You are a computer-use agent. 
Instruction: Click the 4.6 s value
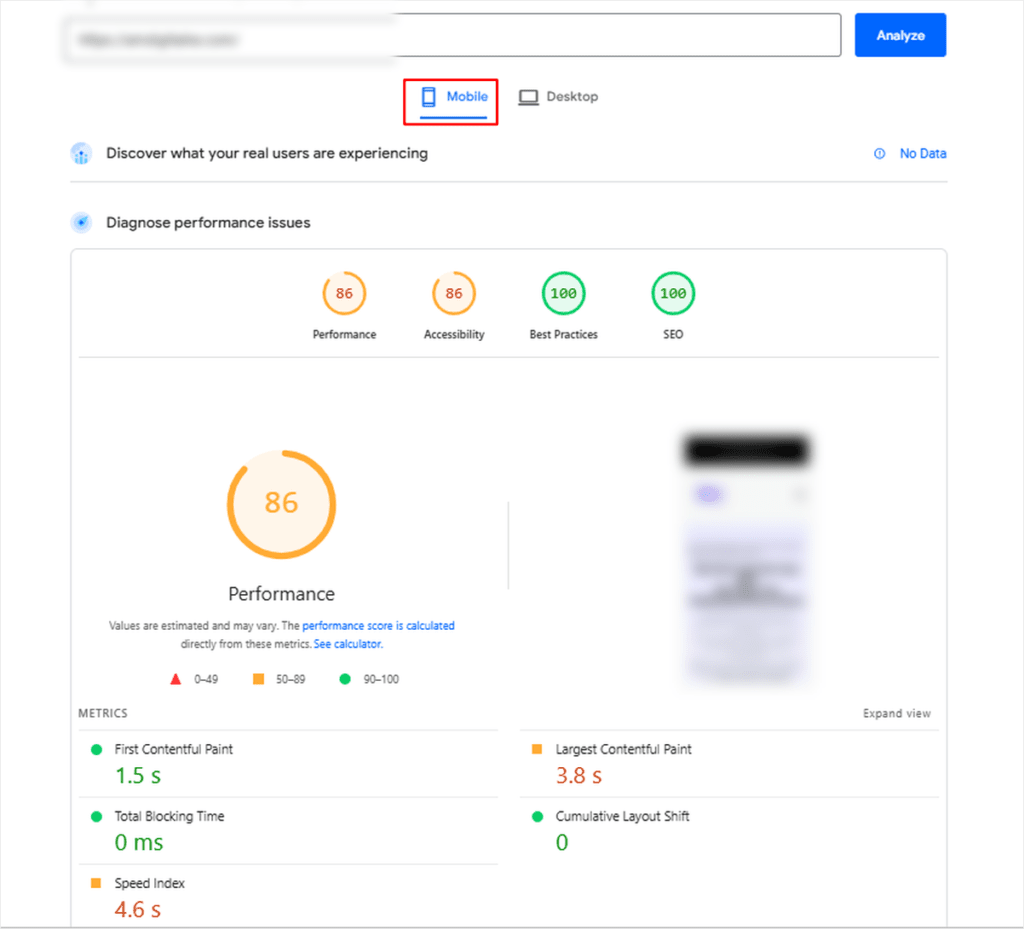coord(138,909)
